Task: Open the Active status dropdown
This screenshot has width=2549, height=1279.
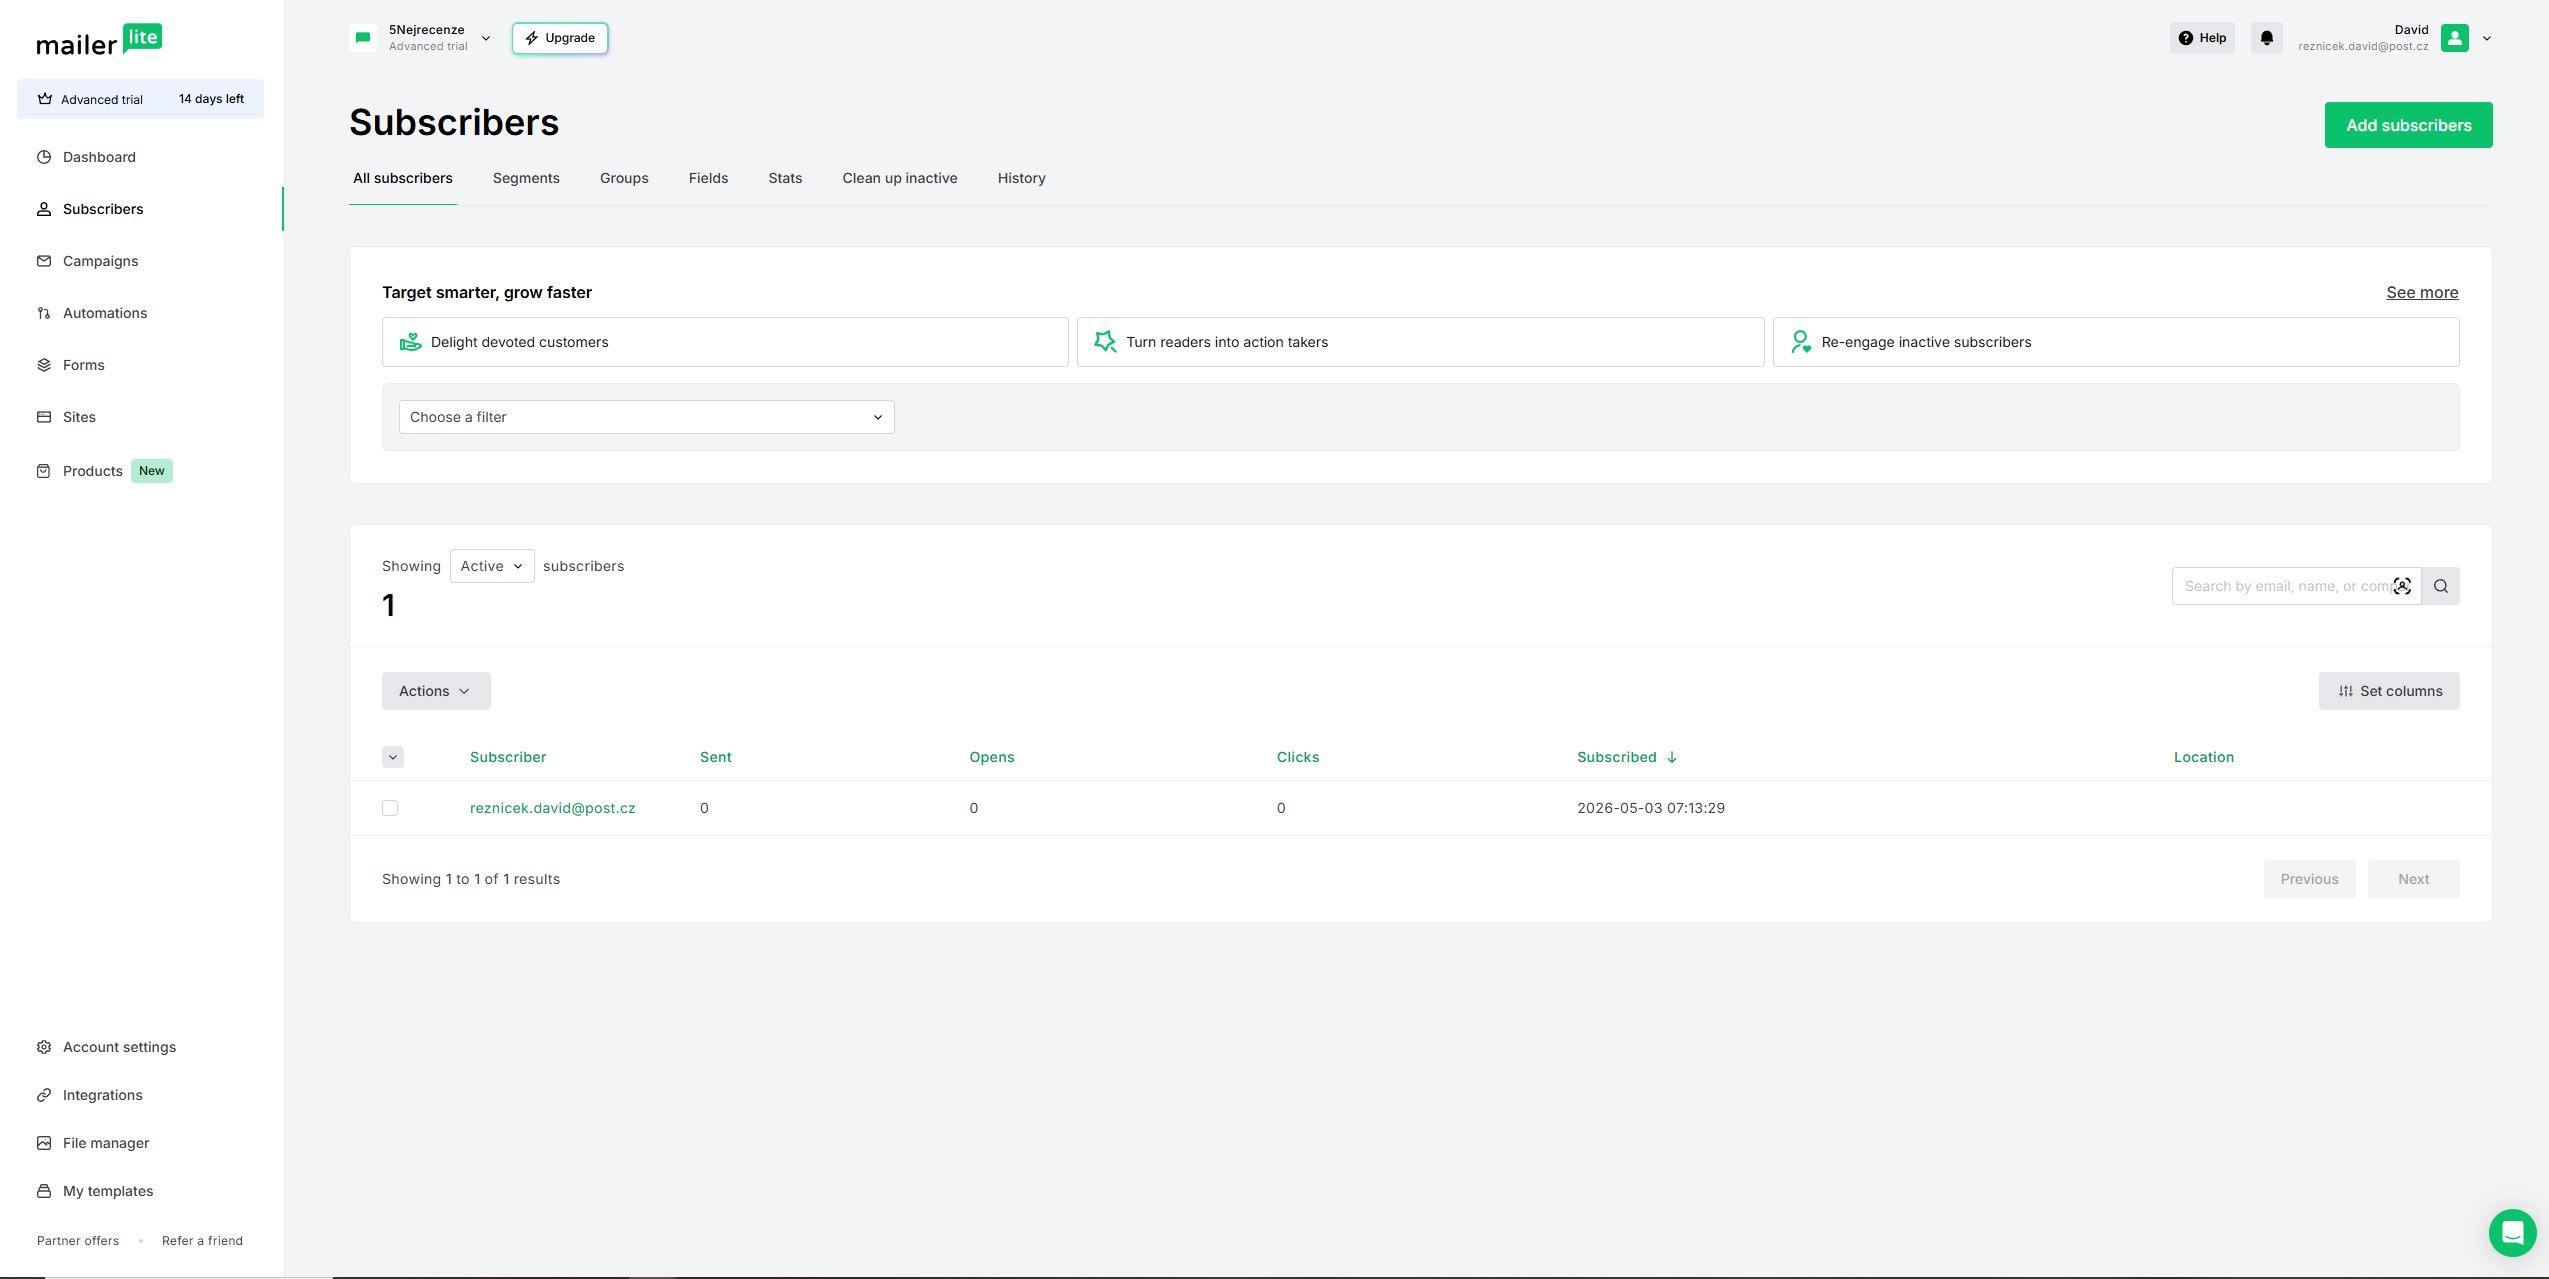Action: tap(492, 566)
